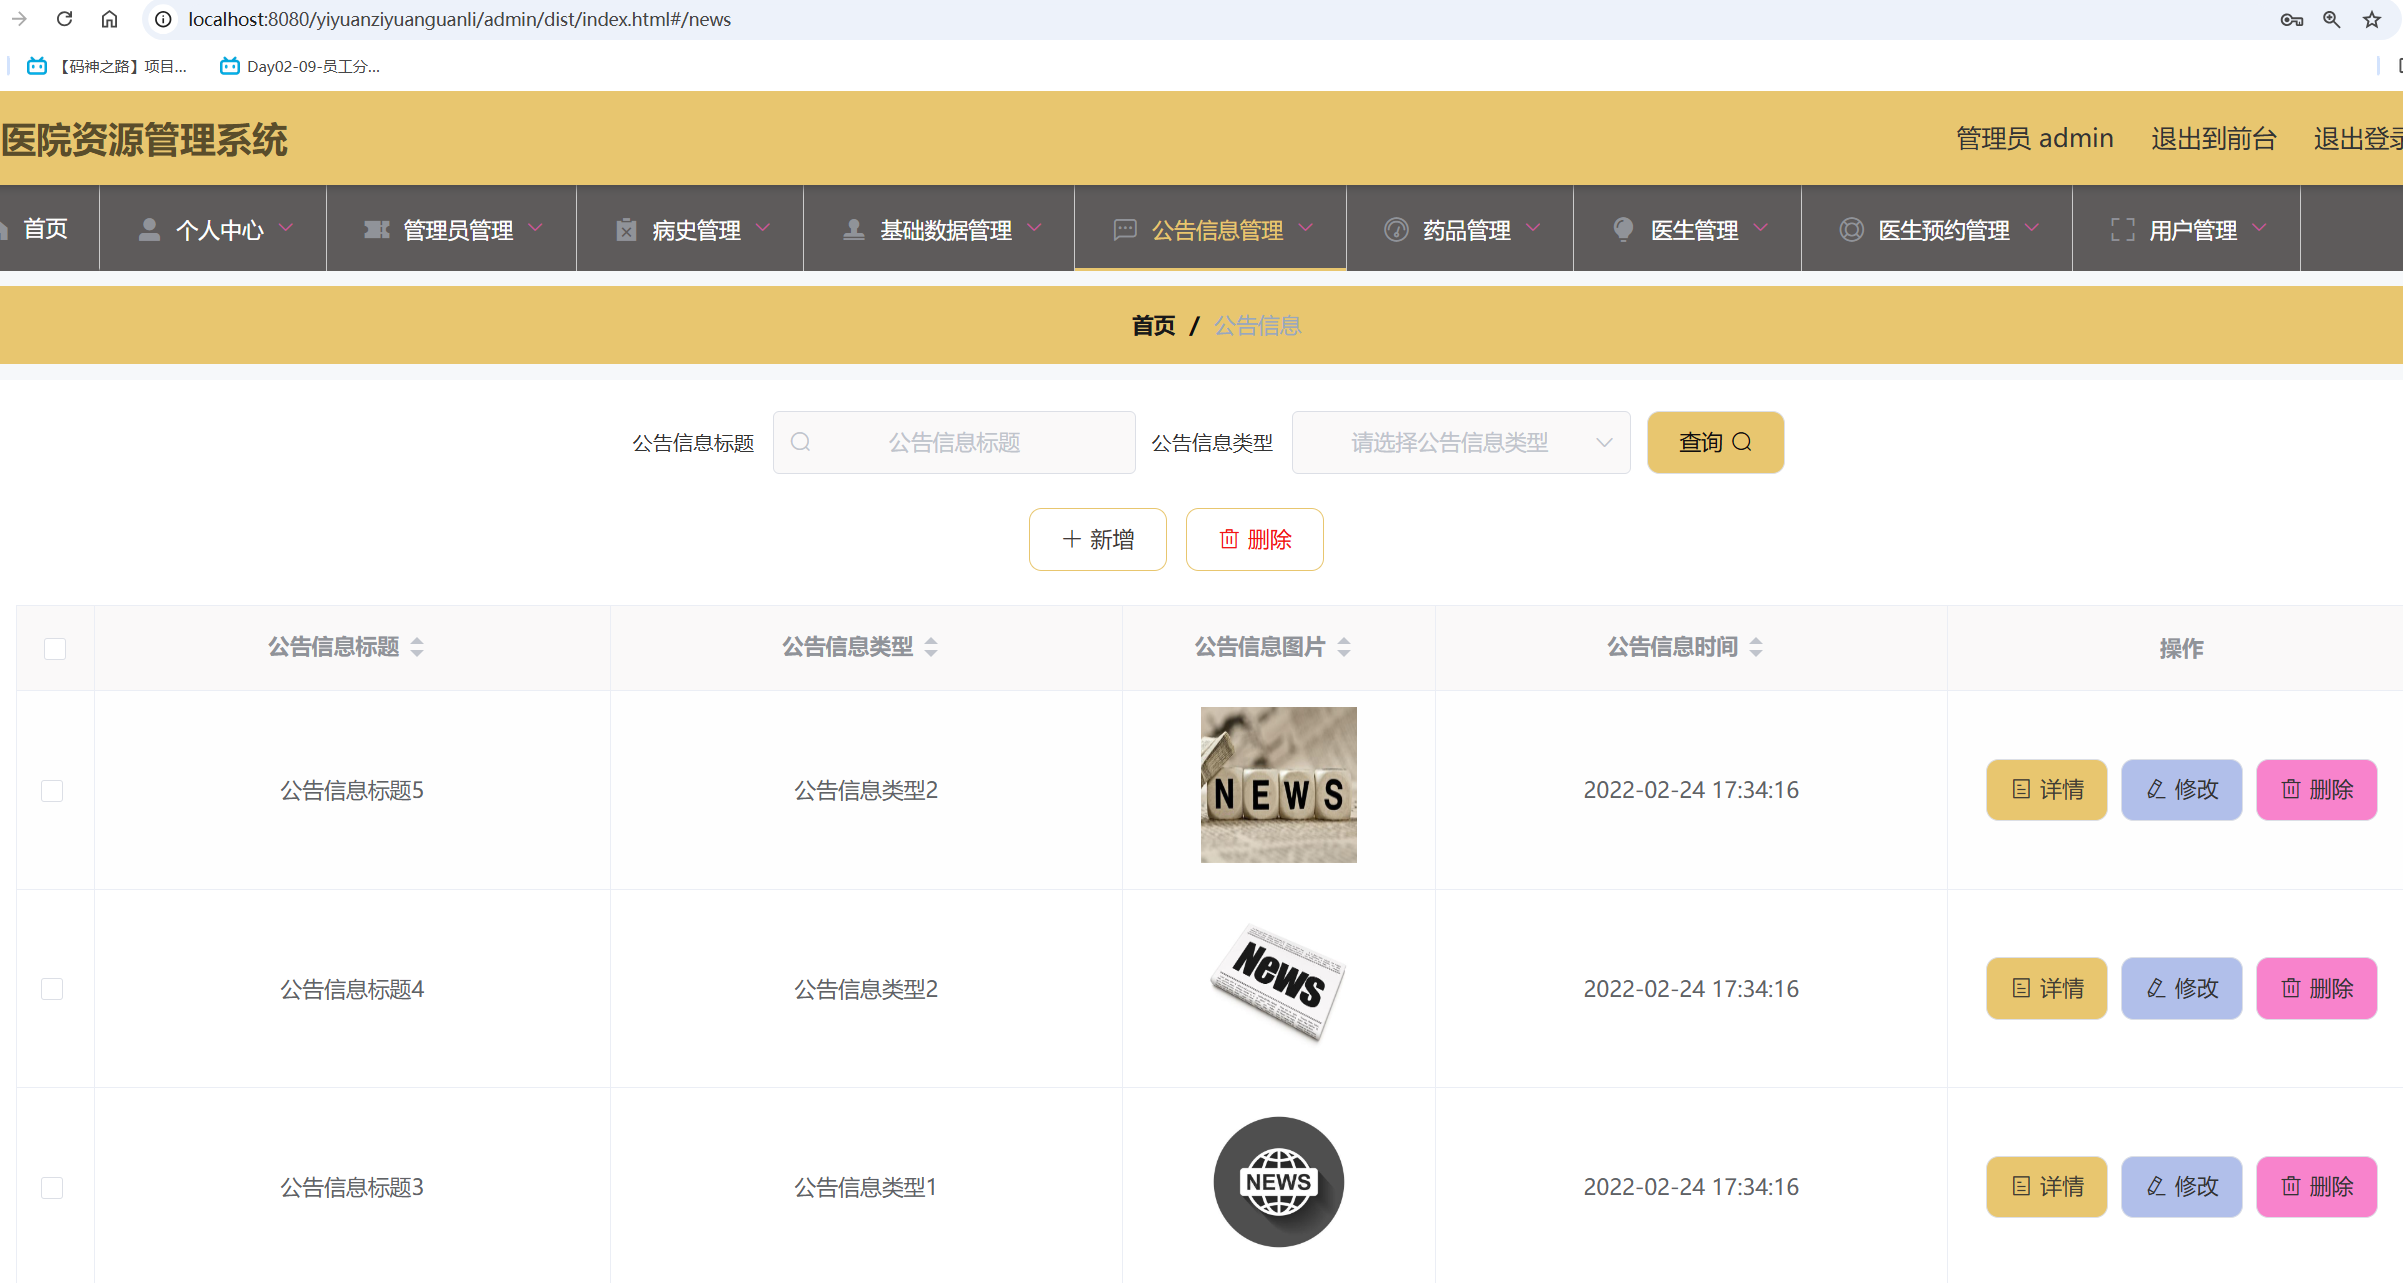2403x1283 pixels.
Task: Click search icon in 公告信息标题 field
Action: click(x=801, y=442)
